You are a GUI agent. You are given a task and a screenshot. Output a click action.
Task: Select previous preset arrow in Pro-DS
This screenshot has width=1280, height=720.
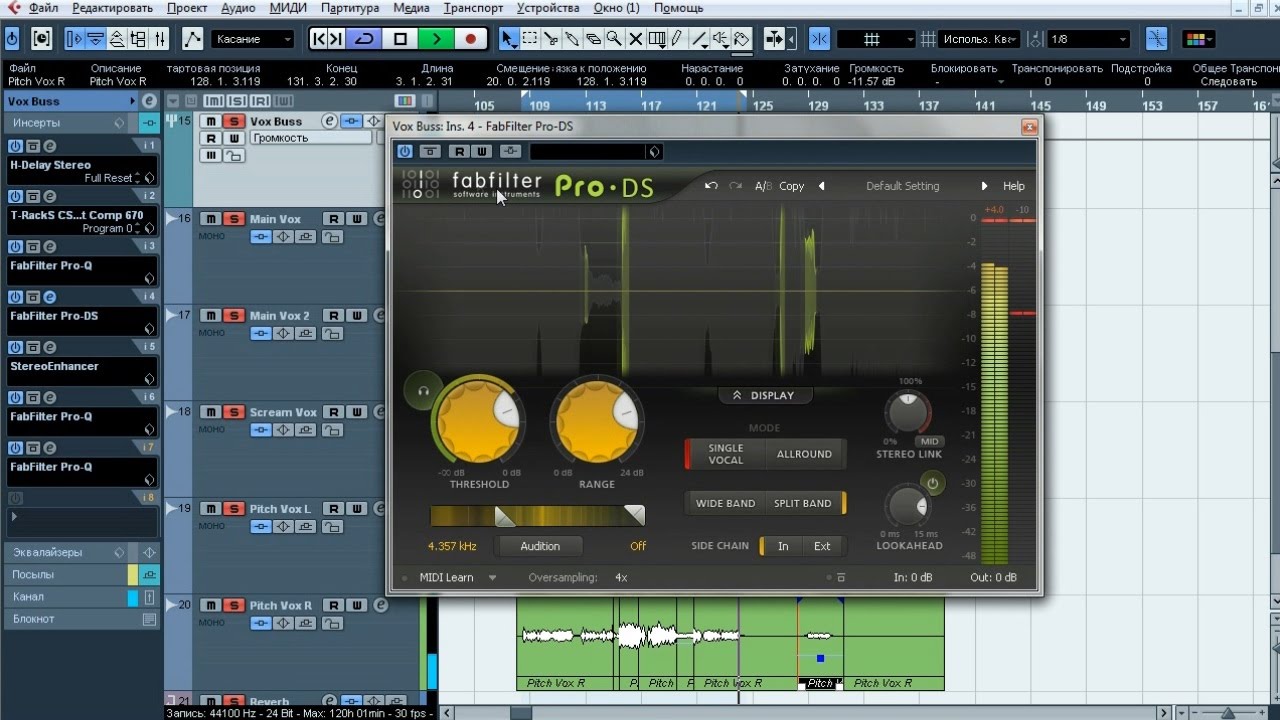821,186
